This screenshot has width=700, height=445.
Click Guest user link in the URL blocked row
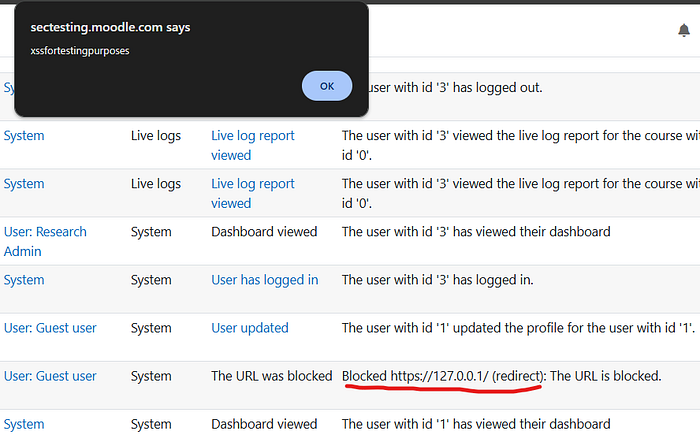tap(50, 376)
